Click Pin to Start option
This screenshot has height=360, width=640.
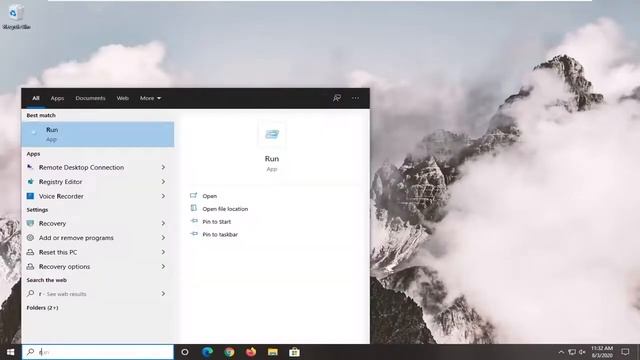(216, 222)
